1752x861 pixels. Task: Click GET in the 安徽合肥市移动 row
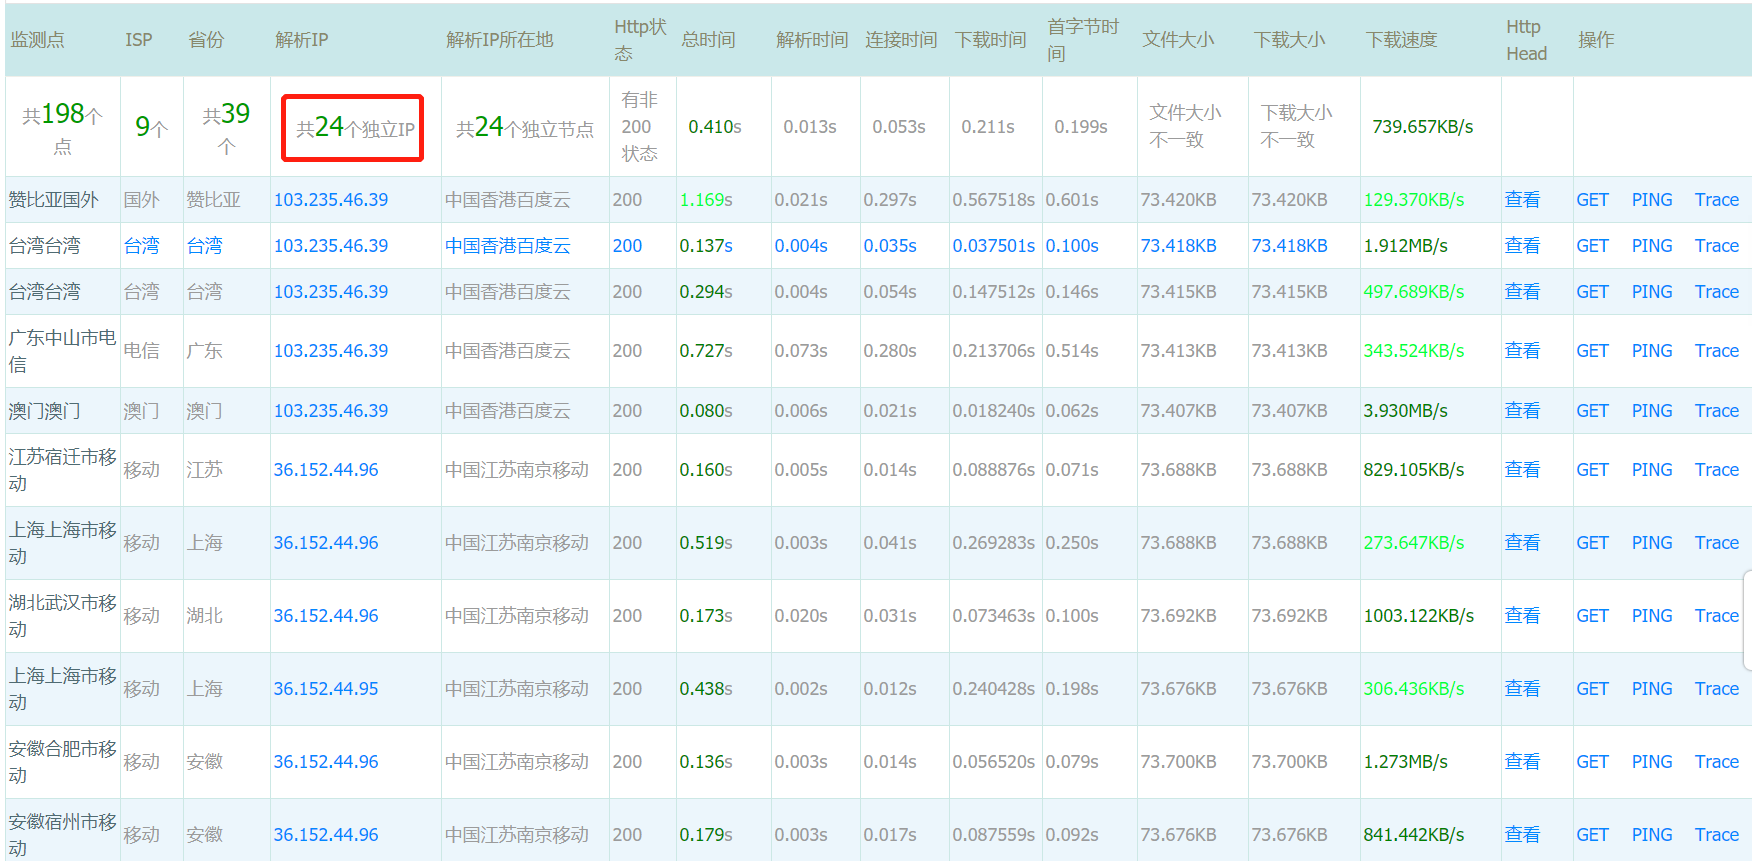click(x=1592, y=762)
